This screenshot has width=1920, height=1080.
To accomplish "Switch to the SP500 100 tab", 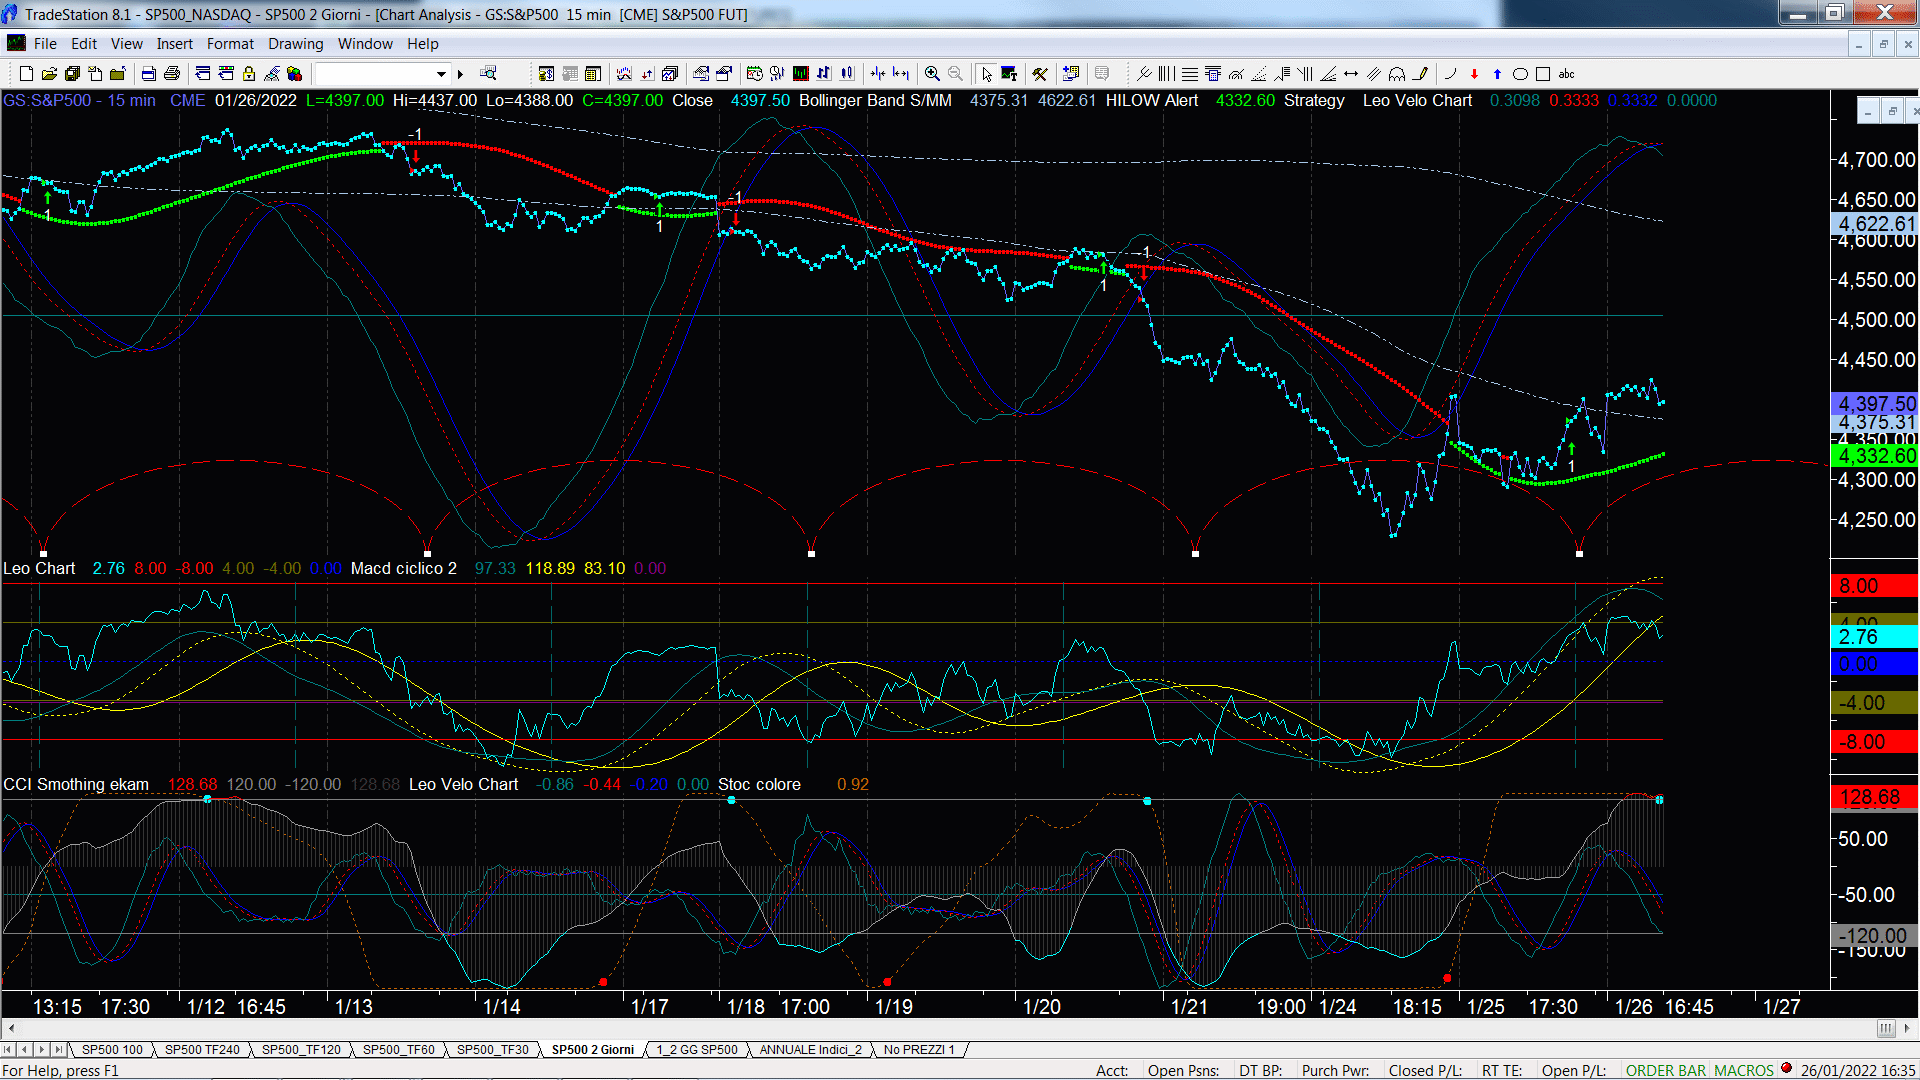I will (x=112, y=1049).
